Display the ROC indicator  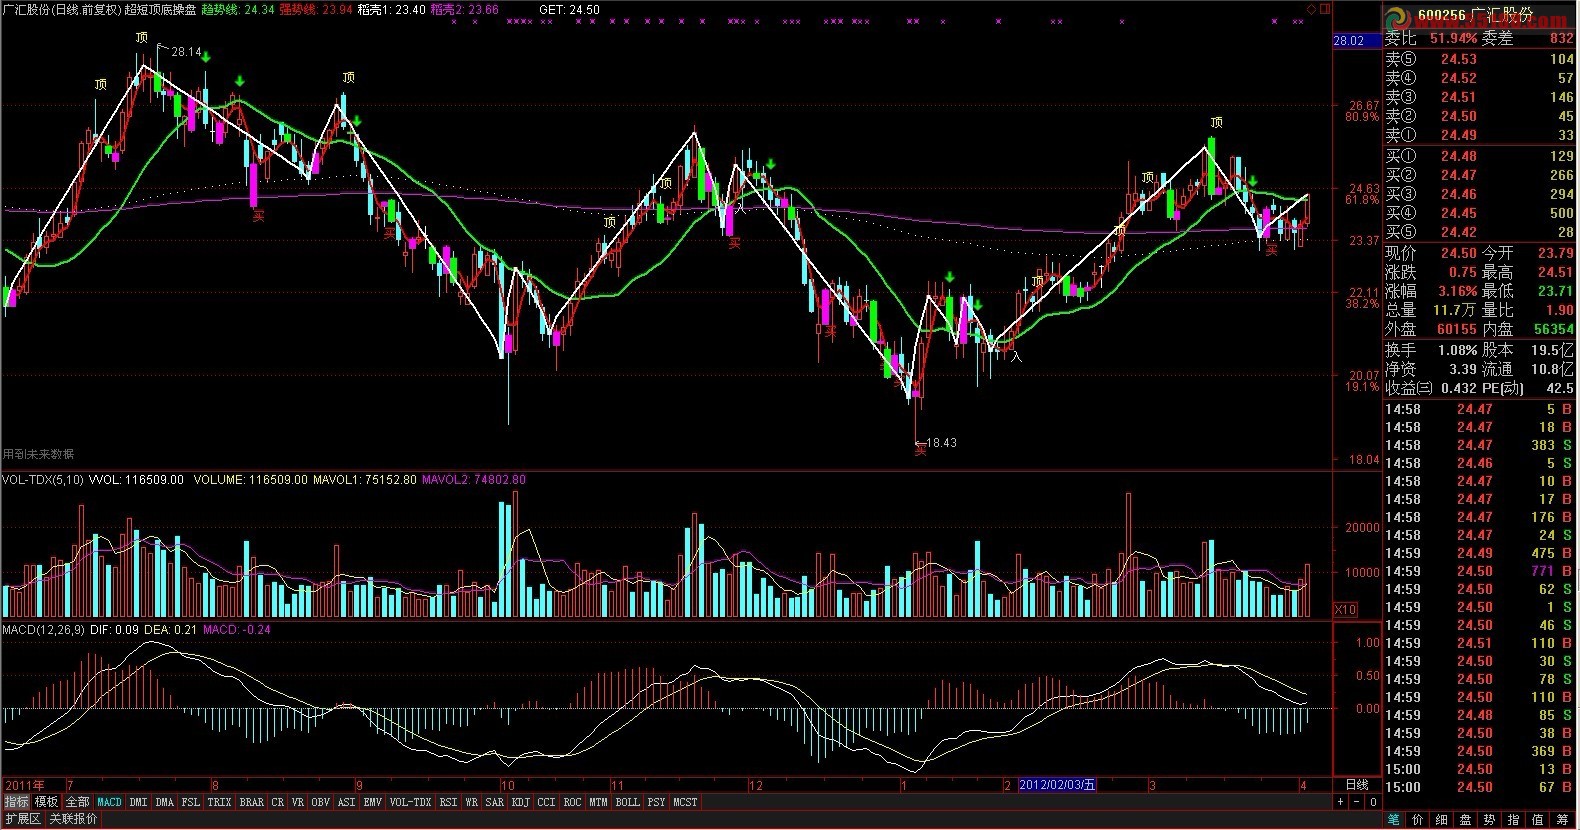pyautogui.click(x=572, y=802)
